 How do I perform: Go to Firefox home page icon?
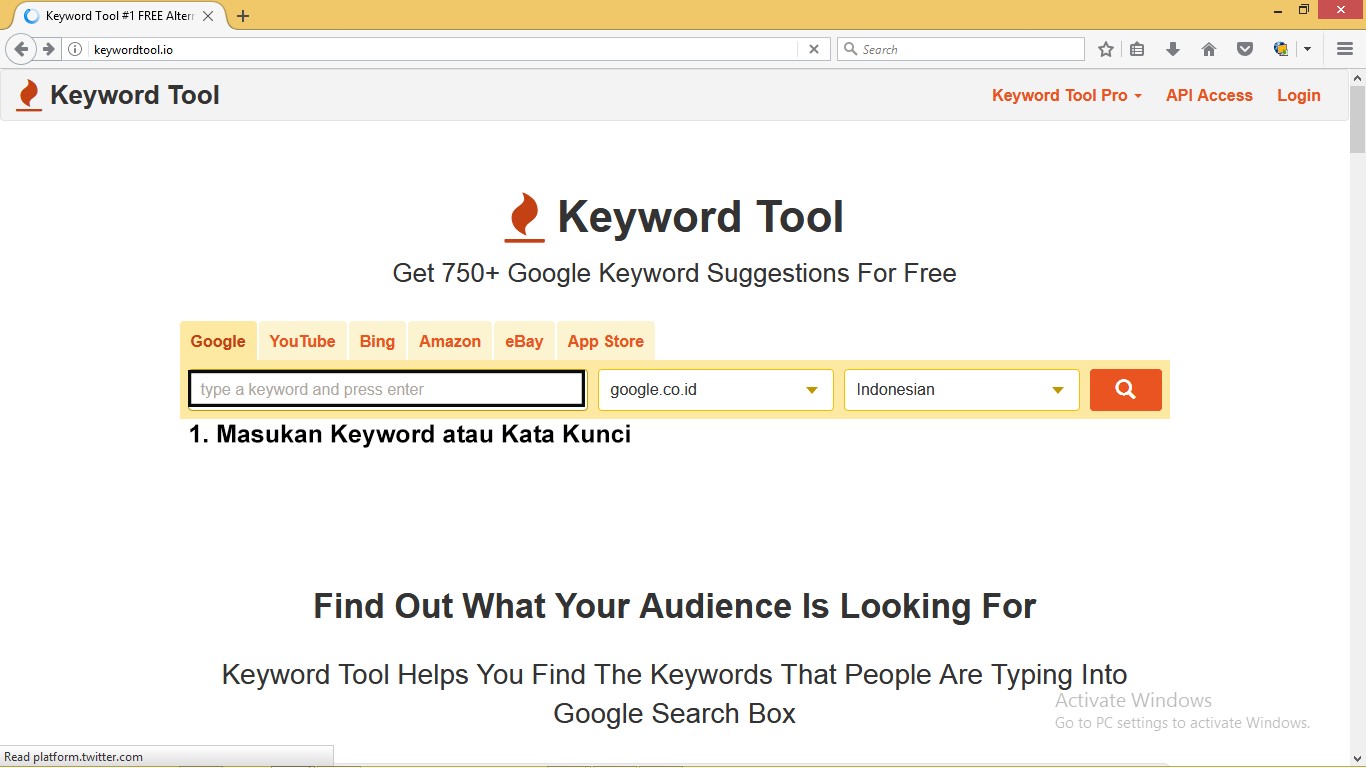tap(1209, 49)
